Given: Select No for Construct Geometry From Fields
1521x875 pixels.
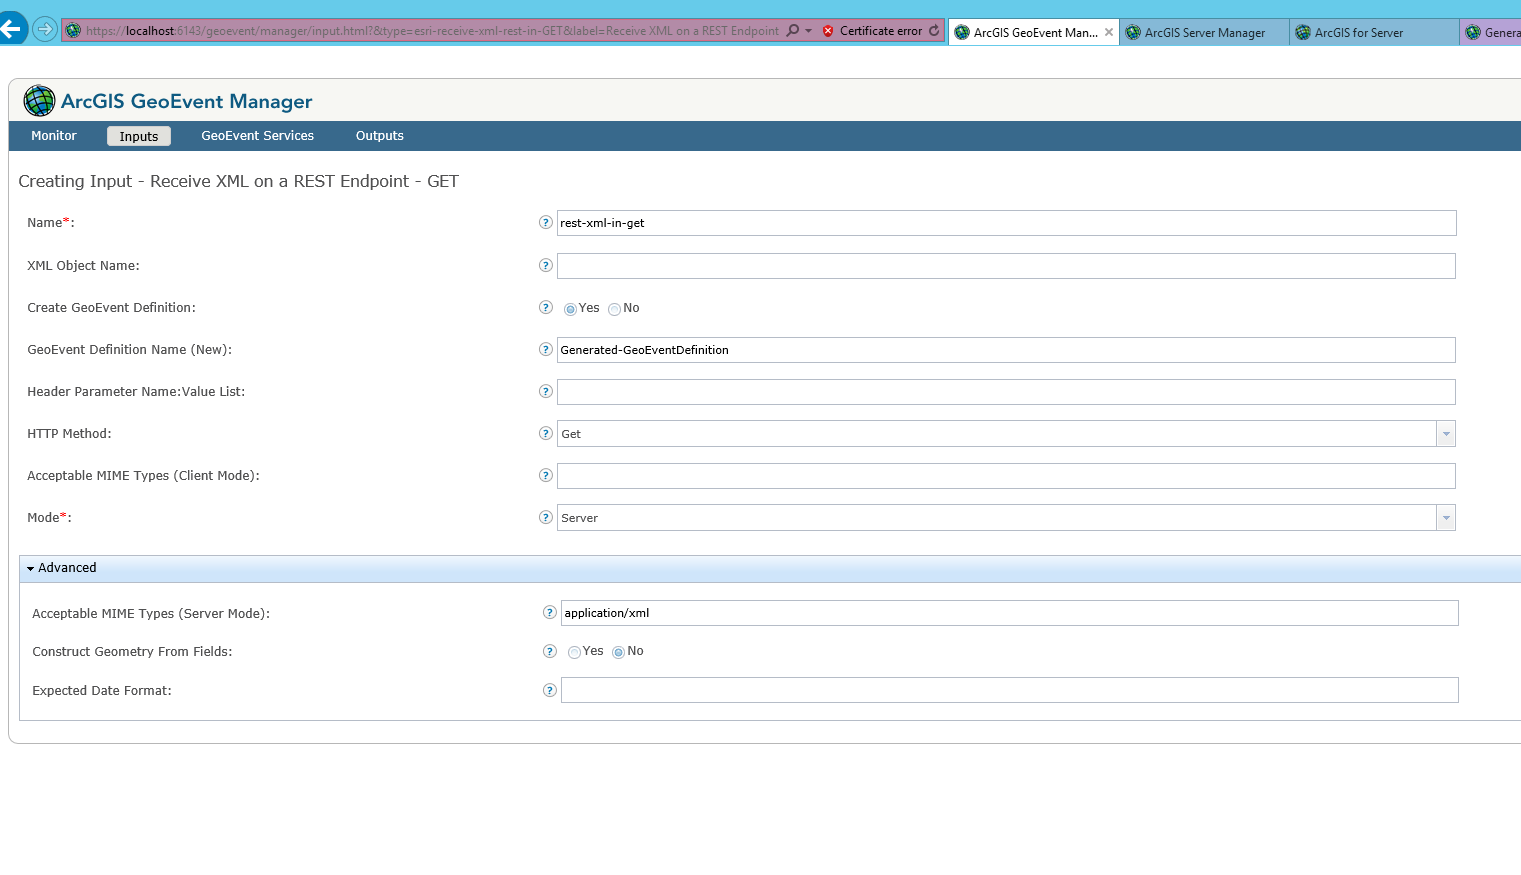Looking at the screenshot, I should (x=618, y=652).
